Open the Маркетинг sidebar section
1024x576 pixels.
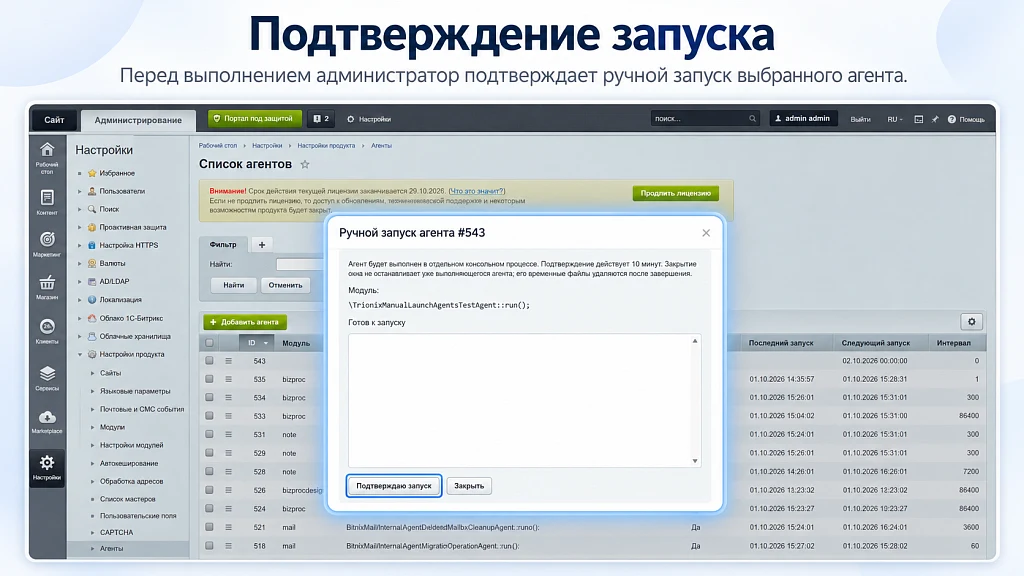point(47,244)
